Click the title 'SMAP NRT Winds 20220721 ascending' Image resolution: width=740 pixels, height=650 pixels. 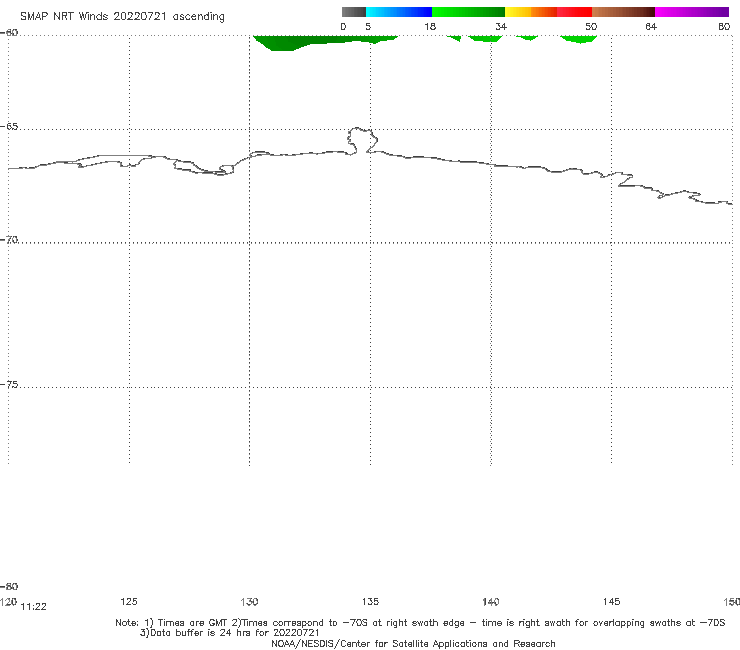(122, 17)
